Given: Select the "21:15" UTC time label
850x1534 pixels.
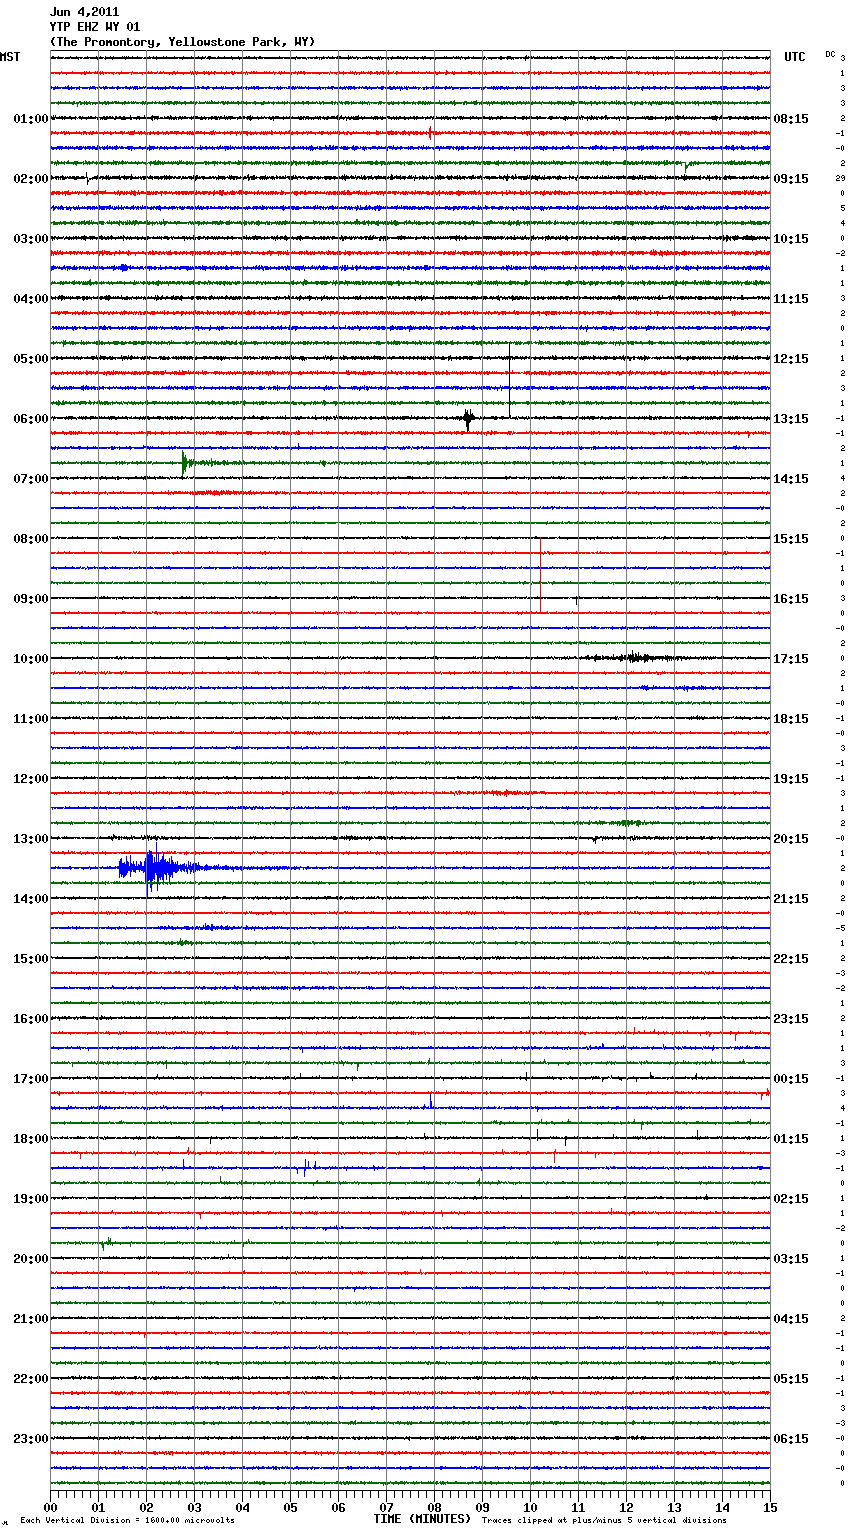Looking at the screenshot, I should [x=791, y=899].
